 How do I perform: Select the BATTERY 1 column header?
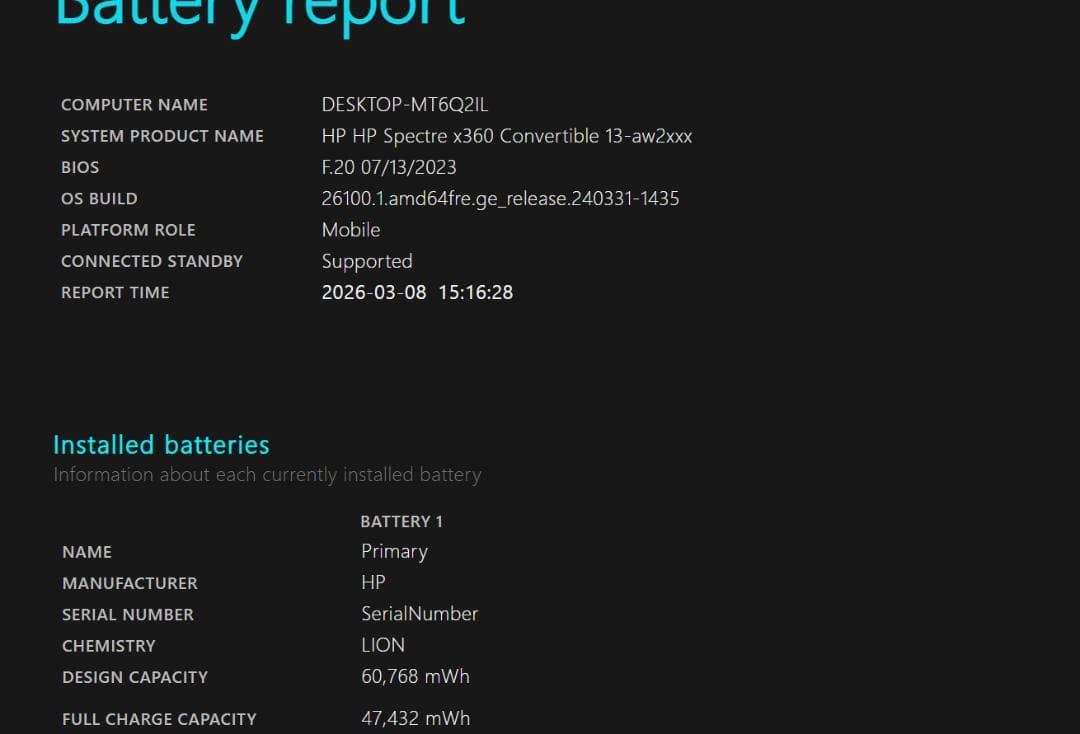(402, 522)
